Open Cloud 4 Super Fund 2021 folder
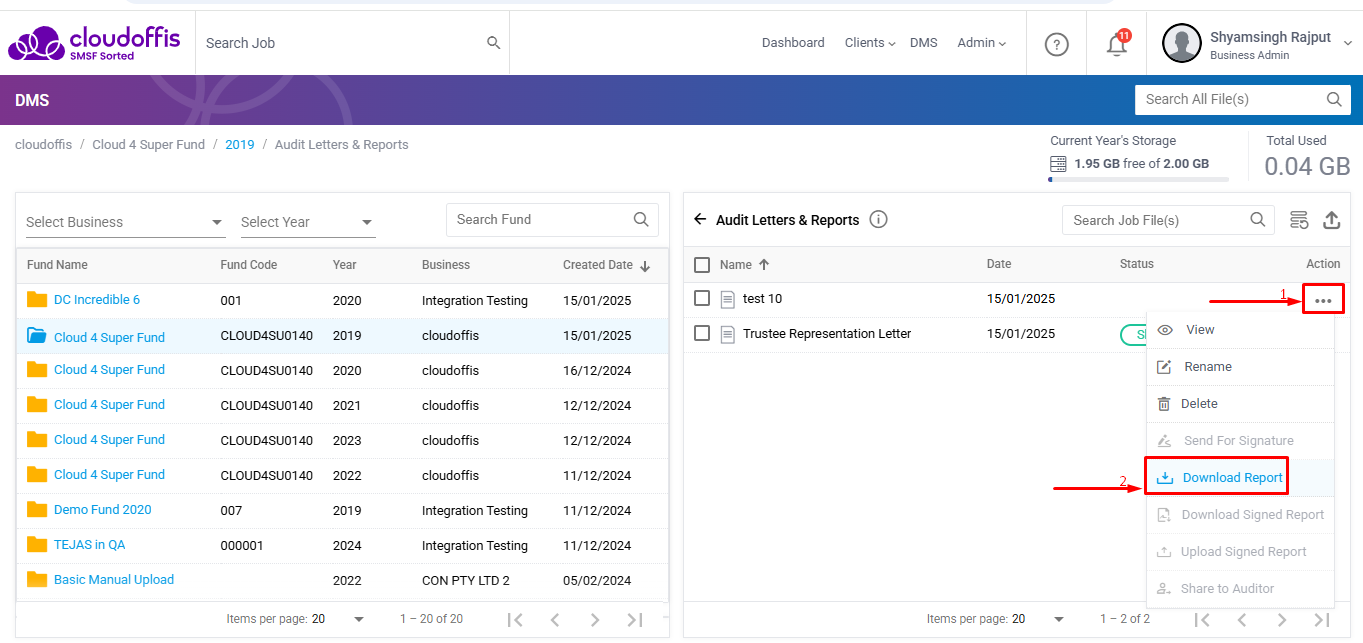Image resolution: width=1363 pixels, height=643 pixels. (109, 405)
